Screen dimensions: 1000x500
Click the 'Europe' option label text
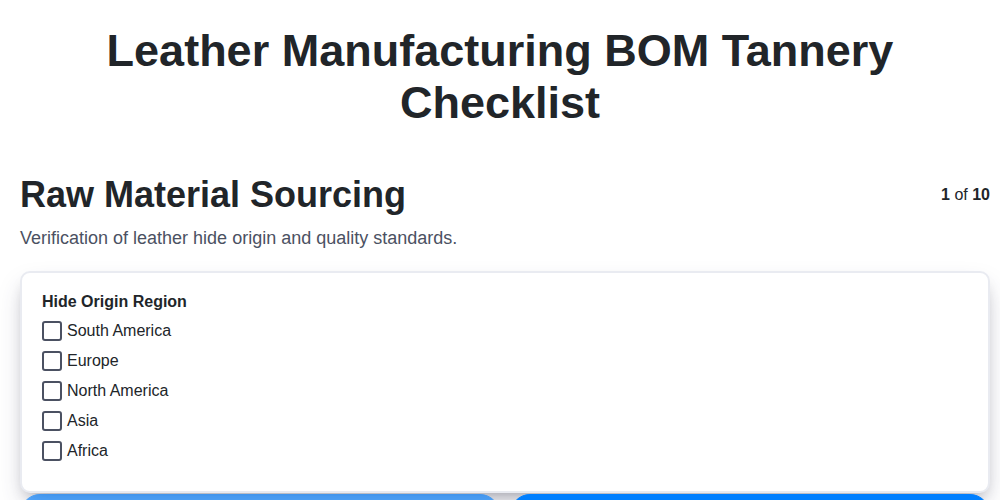pyautogui.click(x=93, y=361)
